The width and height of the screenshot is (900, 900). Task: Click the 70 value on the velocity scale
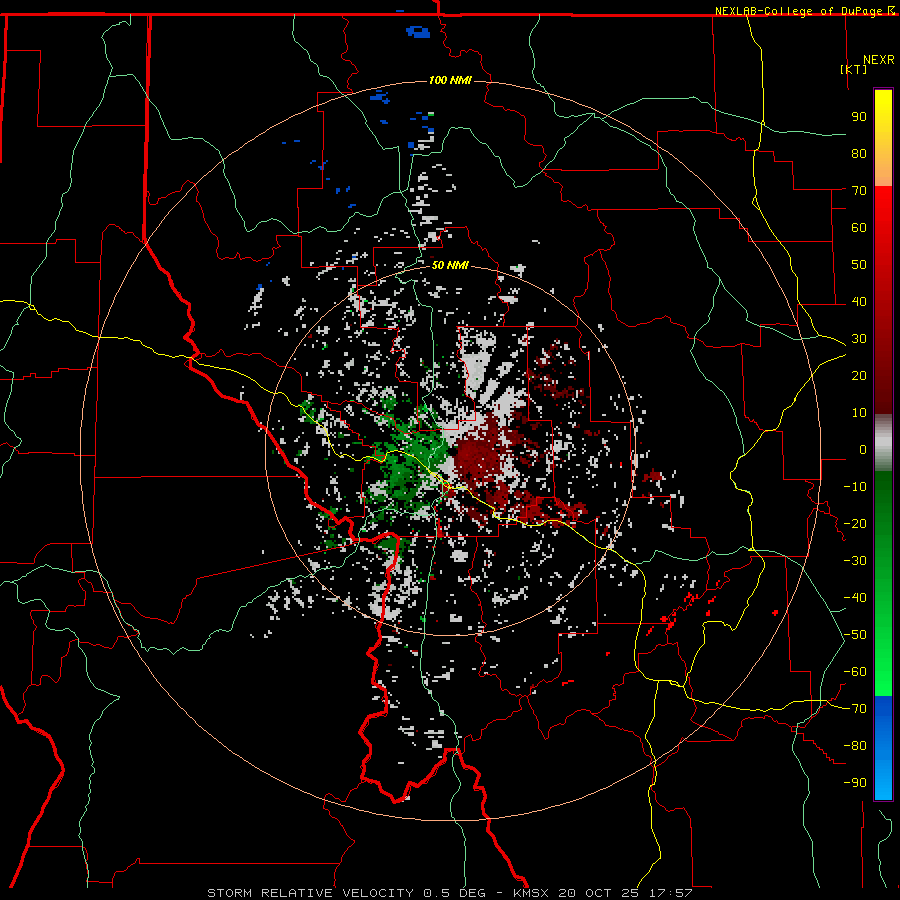pos(859,191)
